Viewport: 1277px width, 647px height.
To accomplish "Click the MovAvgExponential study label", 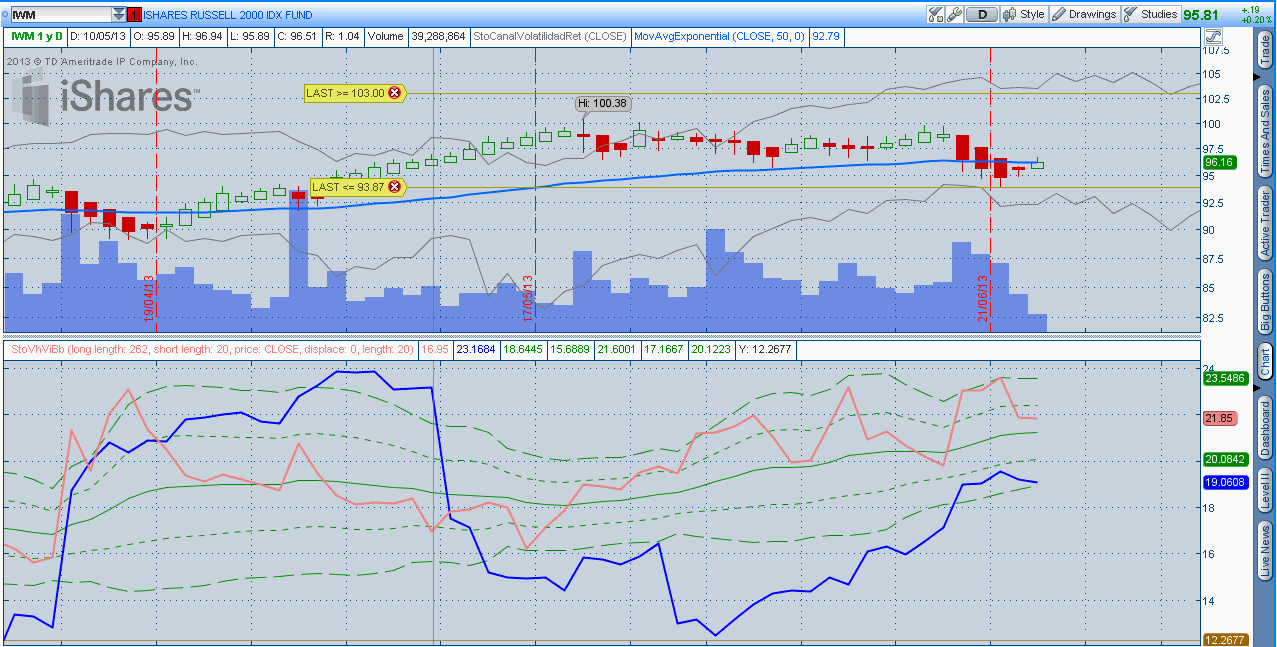I will (719, 36).
